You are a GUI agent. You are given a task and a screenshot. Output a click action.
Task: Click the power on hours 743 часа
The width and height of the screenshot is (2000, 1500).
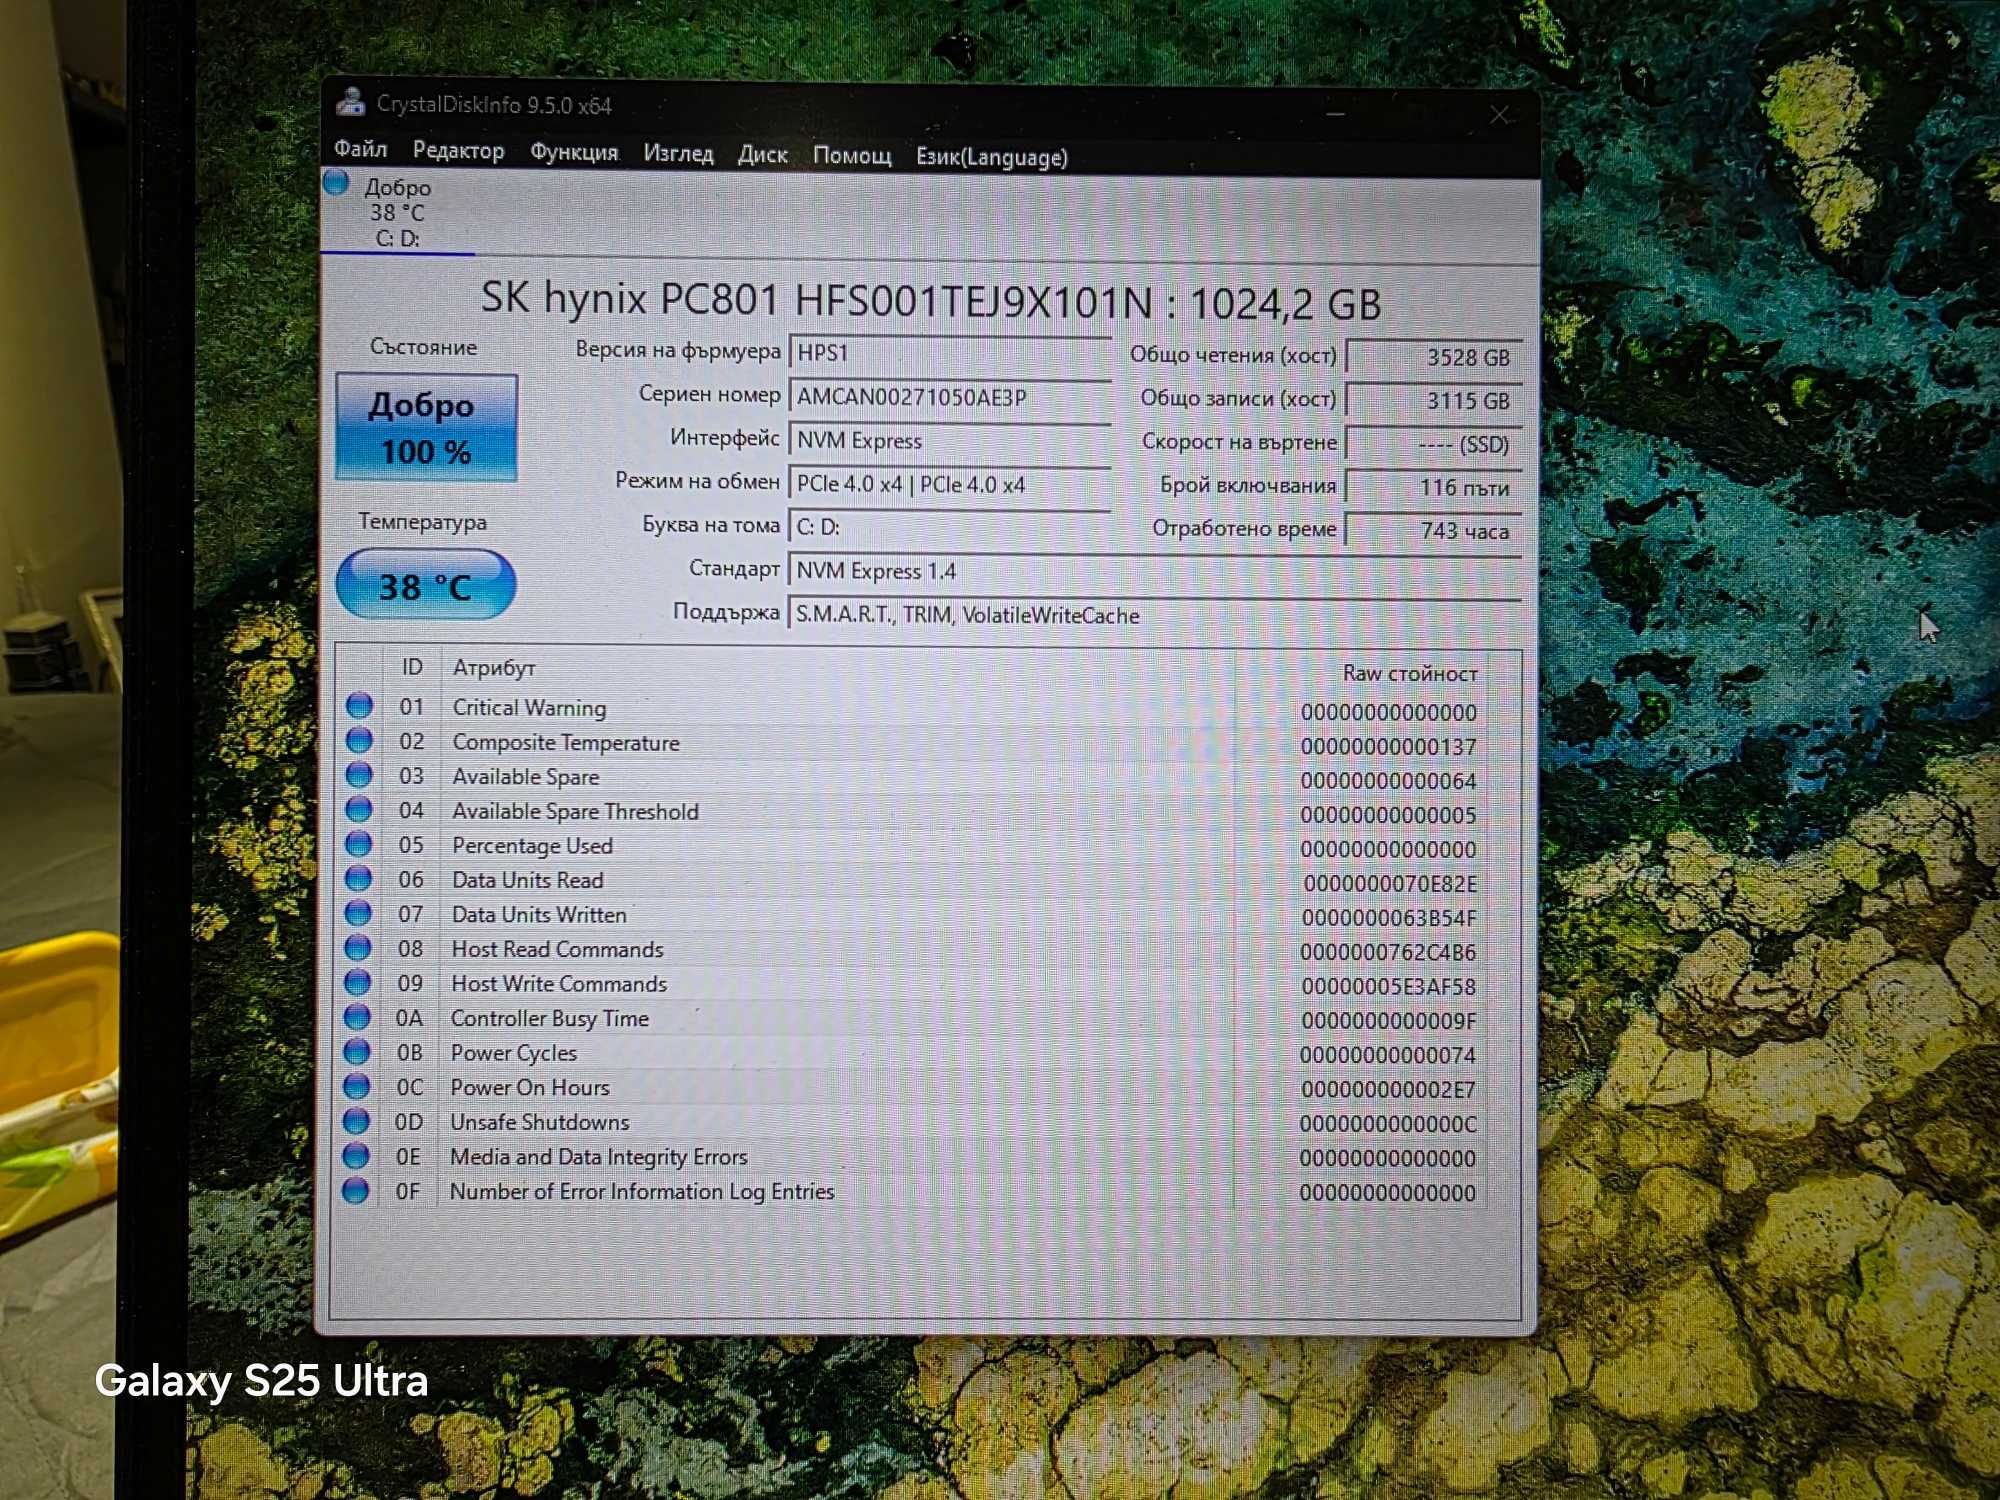[1433, 530]
